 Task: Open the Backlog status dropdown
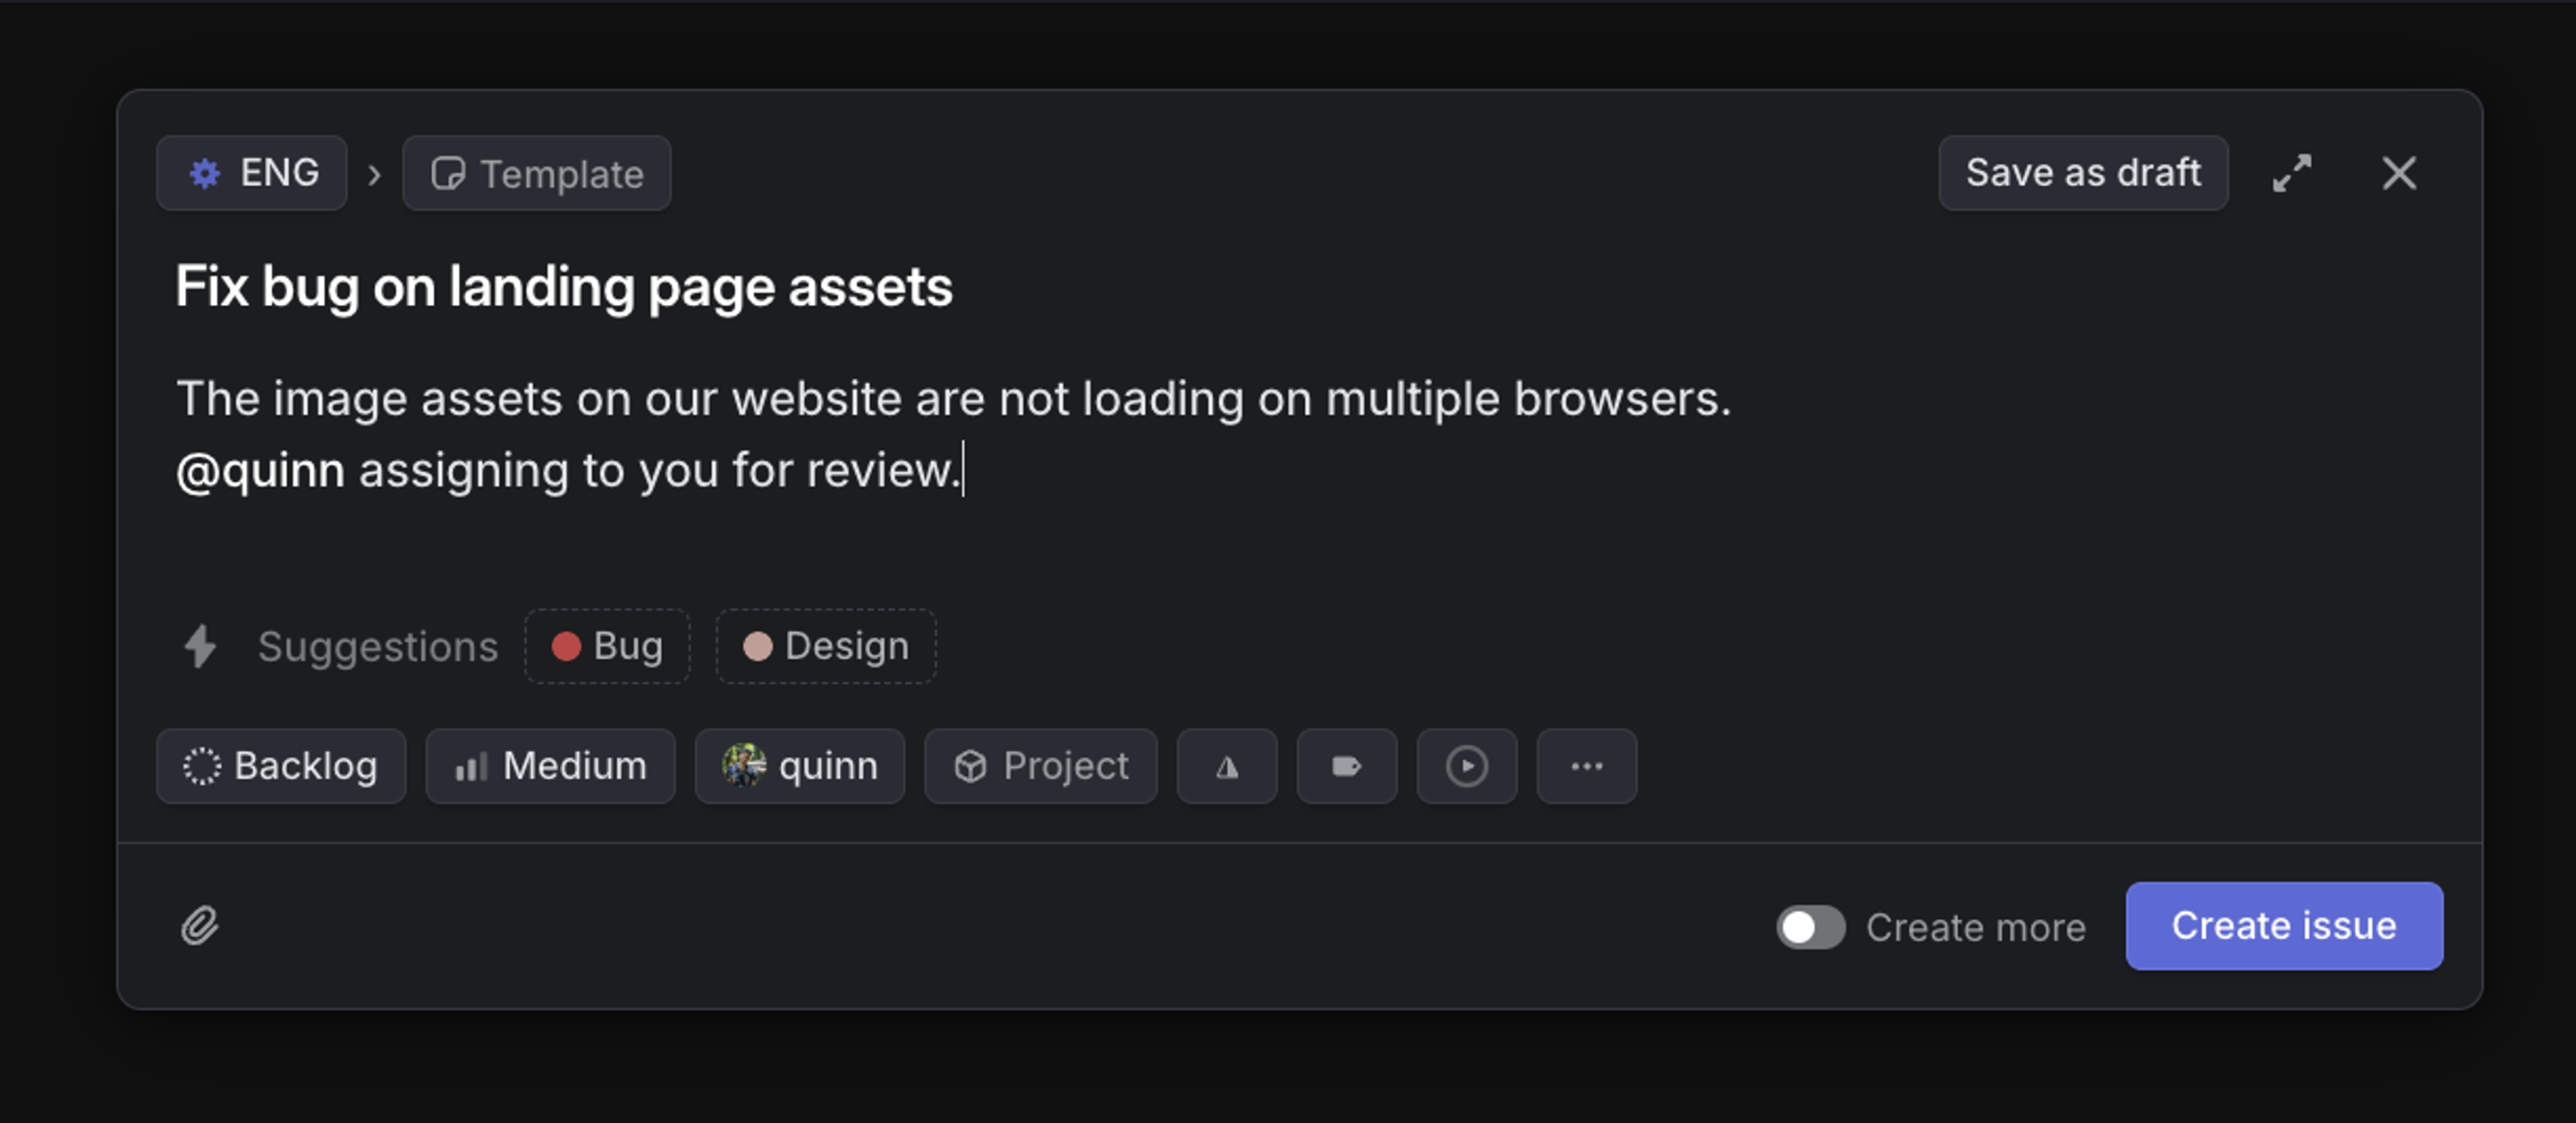(281, 767)
